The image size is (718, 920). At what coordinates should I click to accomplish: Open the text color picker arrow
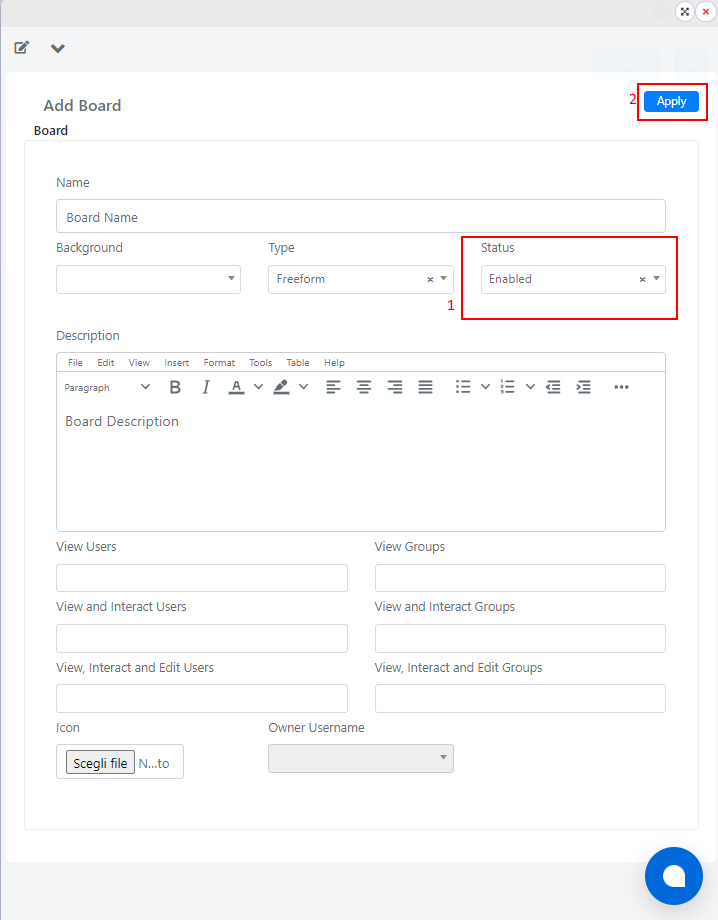point(258,387)
